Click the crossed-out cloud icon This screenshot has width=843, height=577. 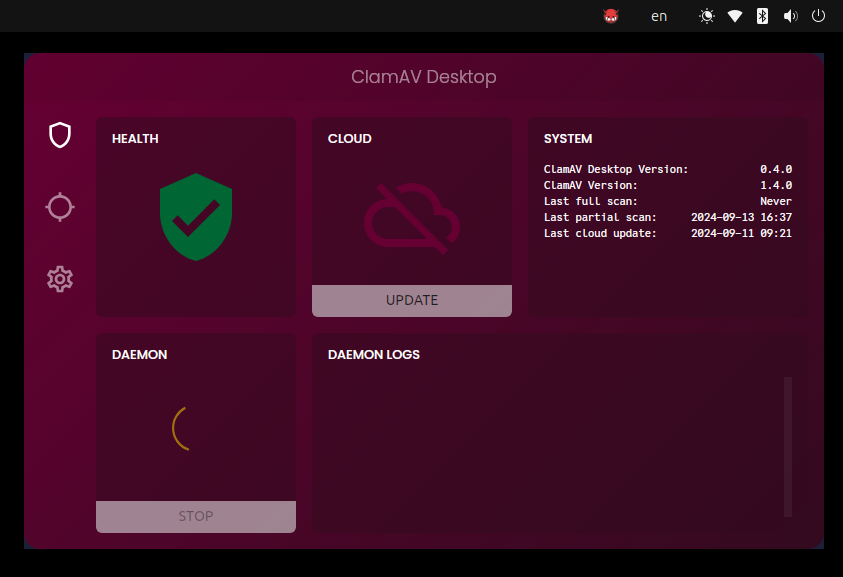(x=412, y=218)
